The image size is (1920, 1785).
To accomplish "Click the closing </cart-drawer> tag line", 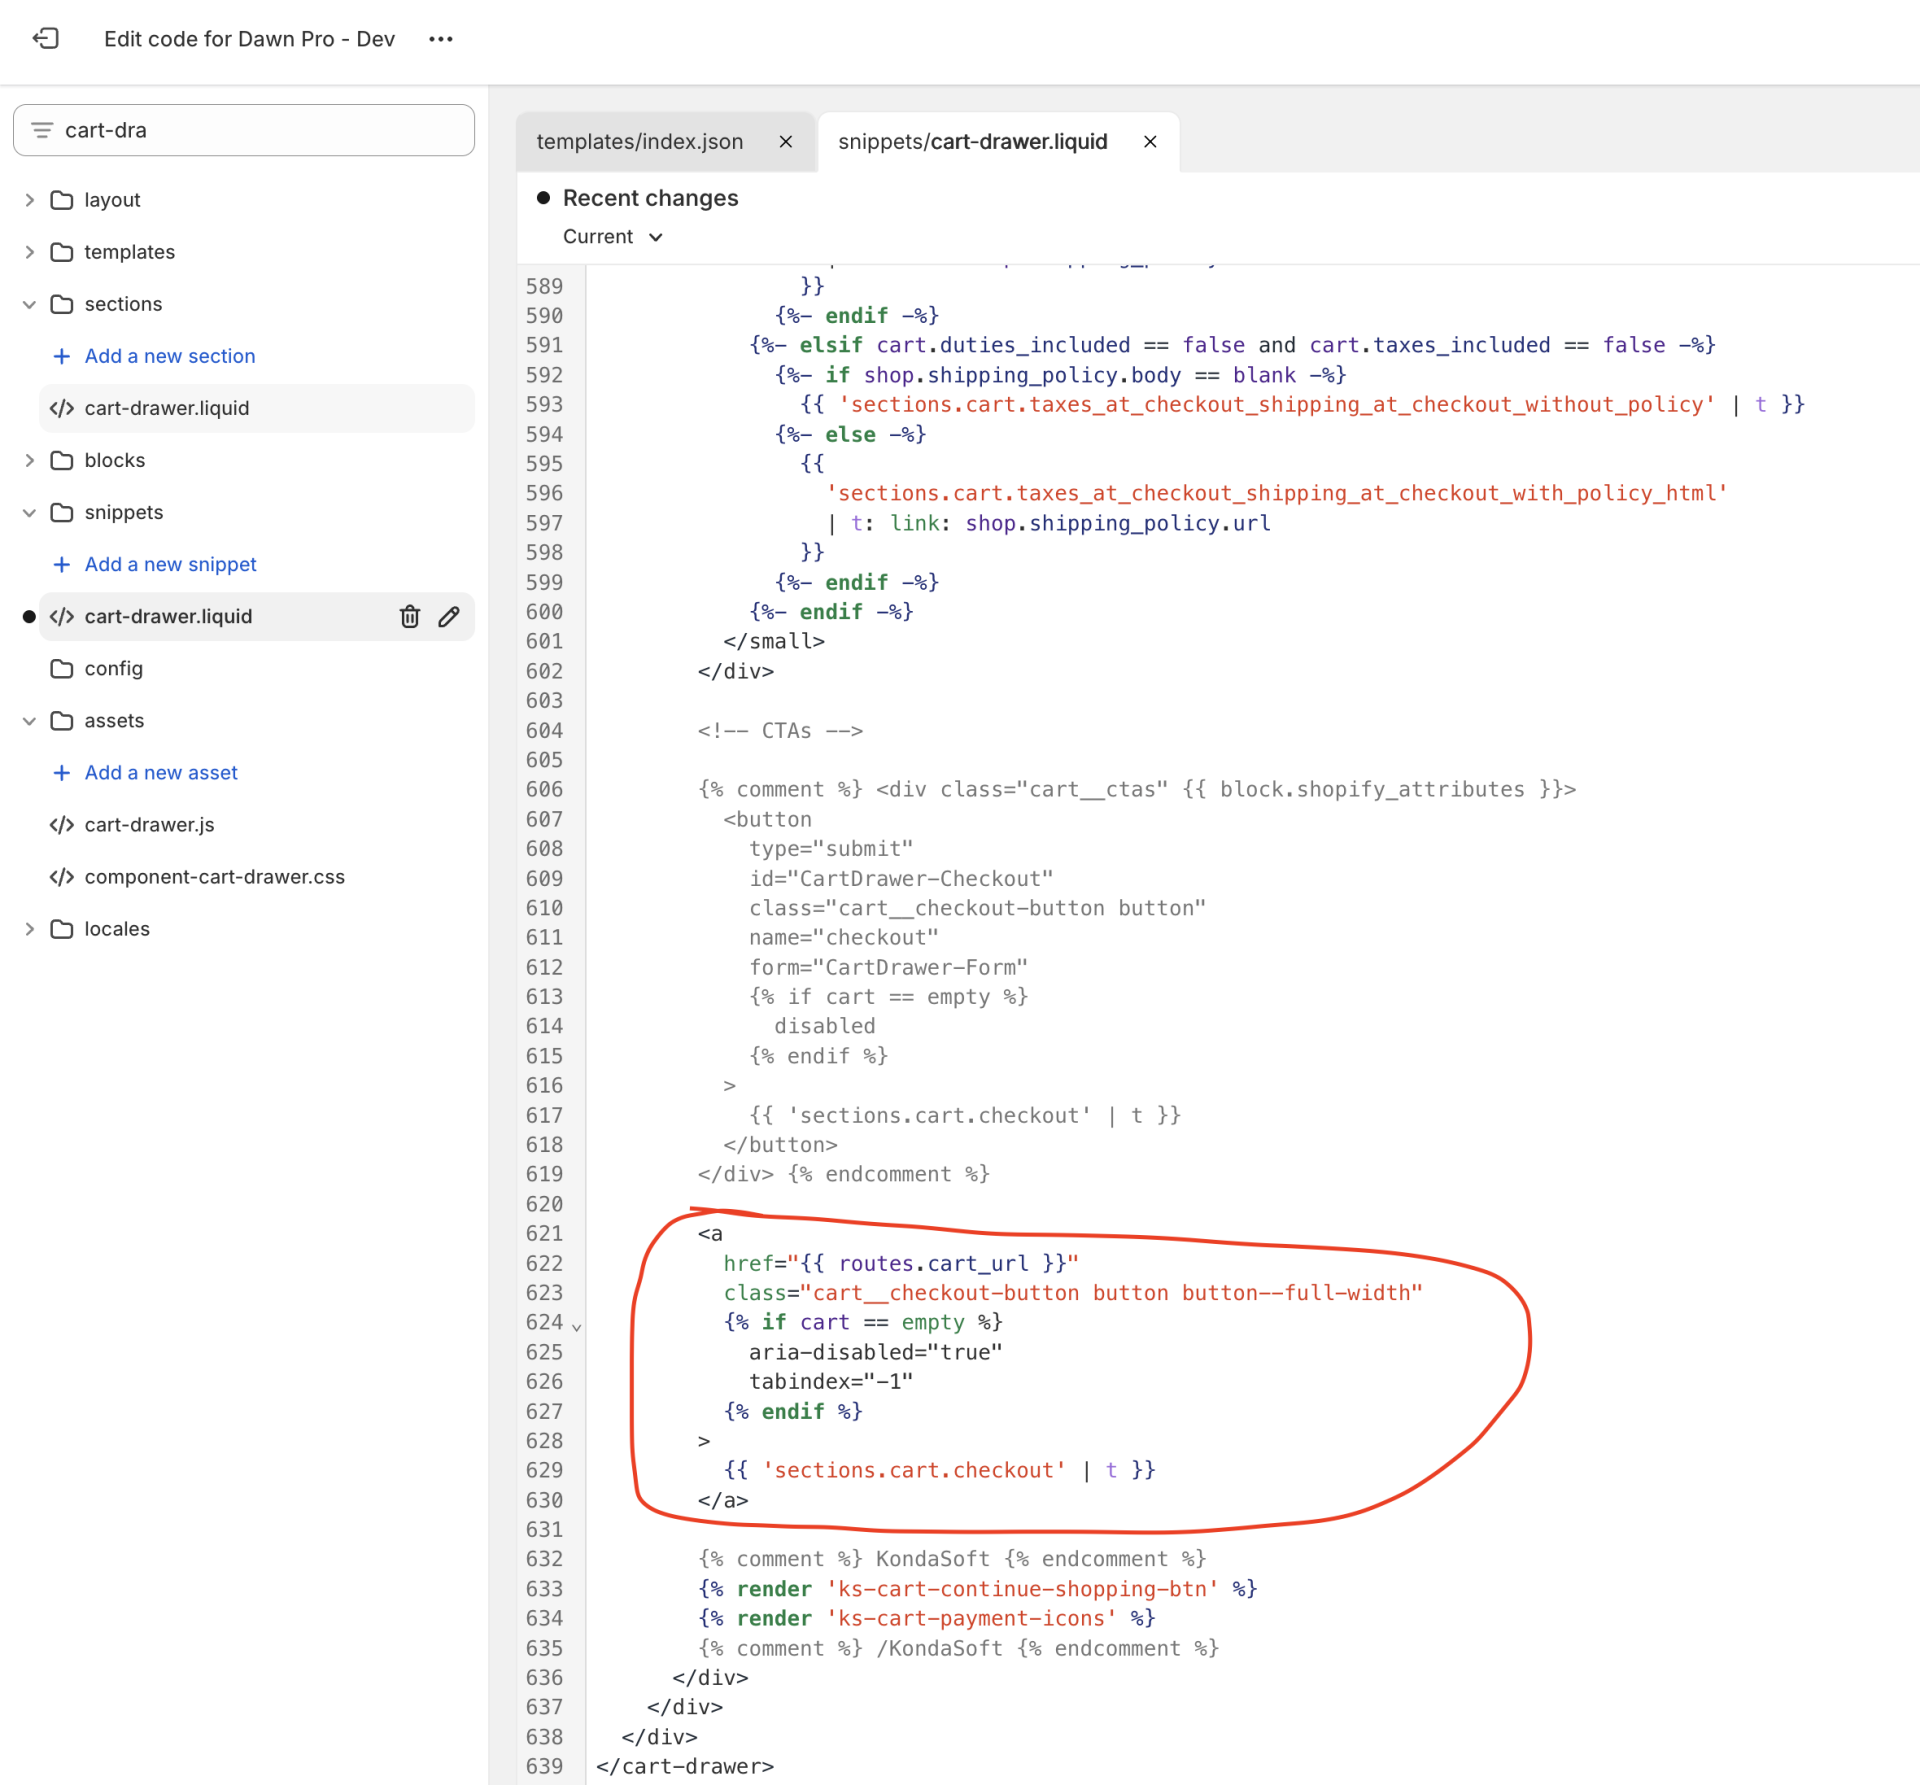I will pos(685,1766).
